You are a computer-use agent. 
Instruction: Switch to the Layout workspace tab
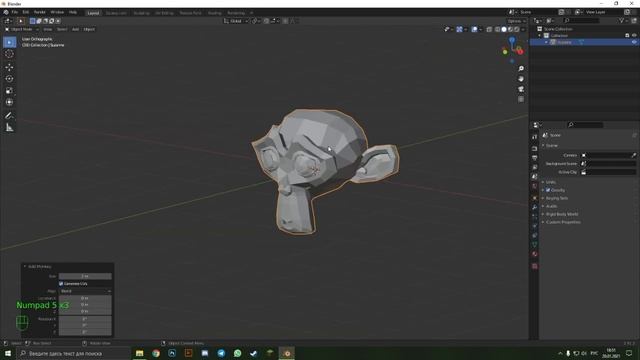(x=93, y=13)
